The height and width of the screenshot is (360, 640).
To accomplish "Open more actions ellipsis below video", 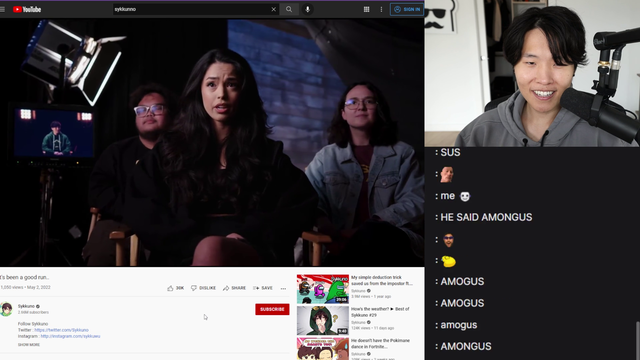I will 283,289.
